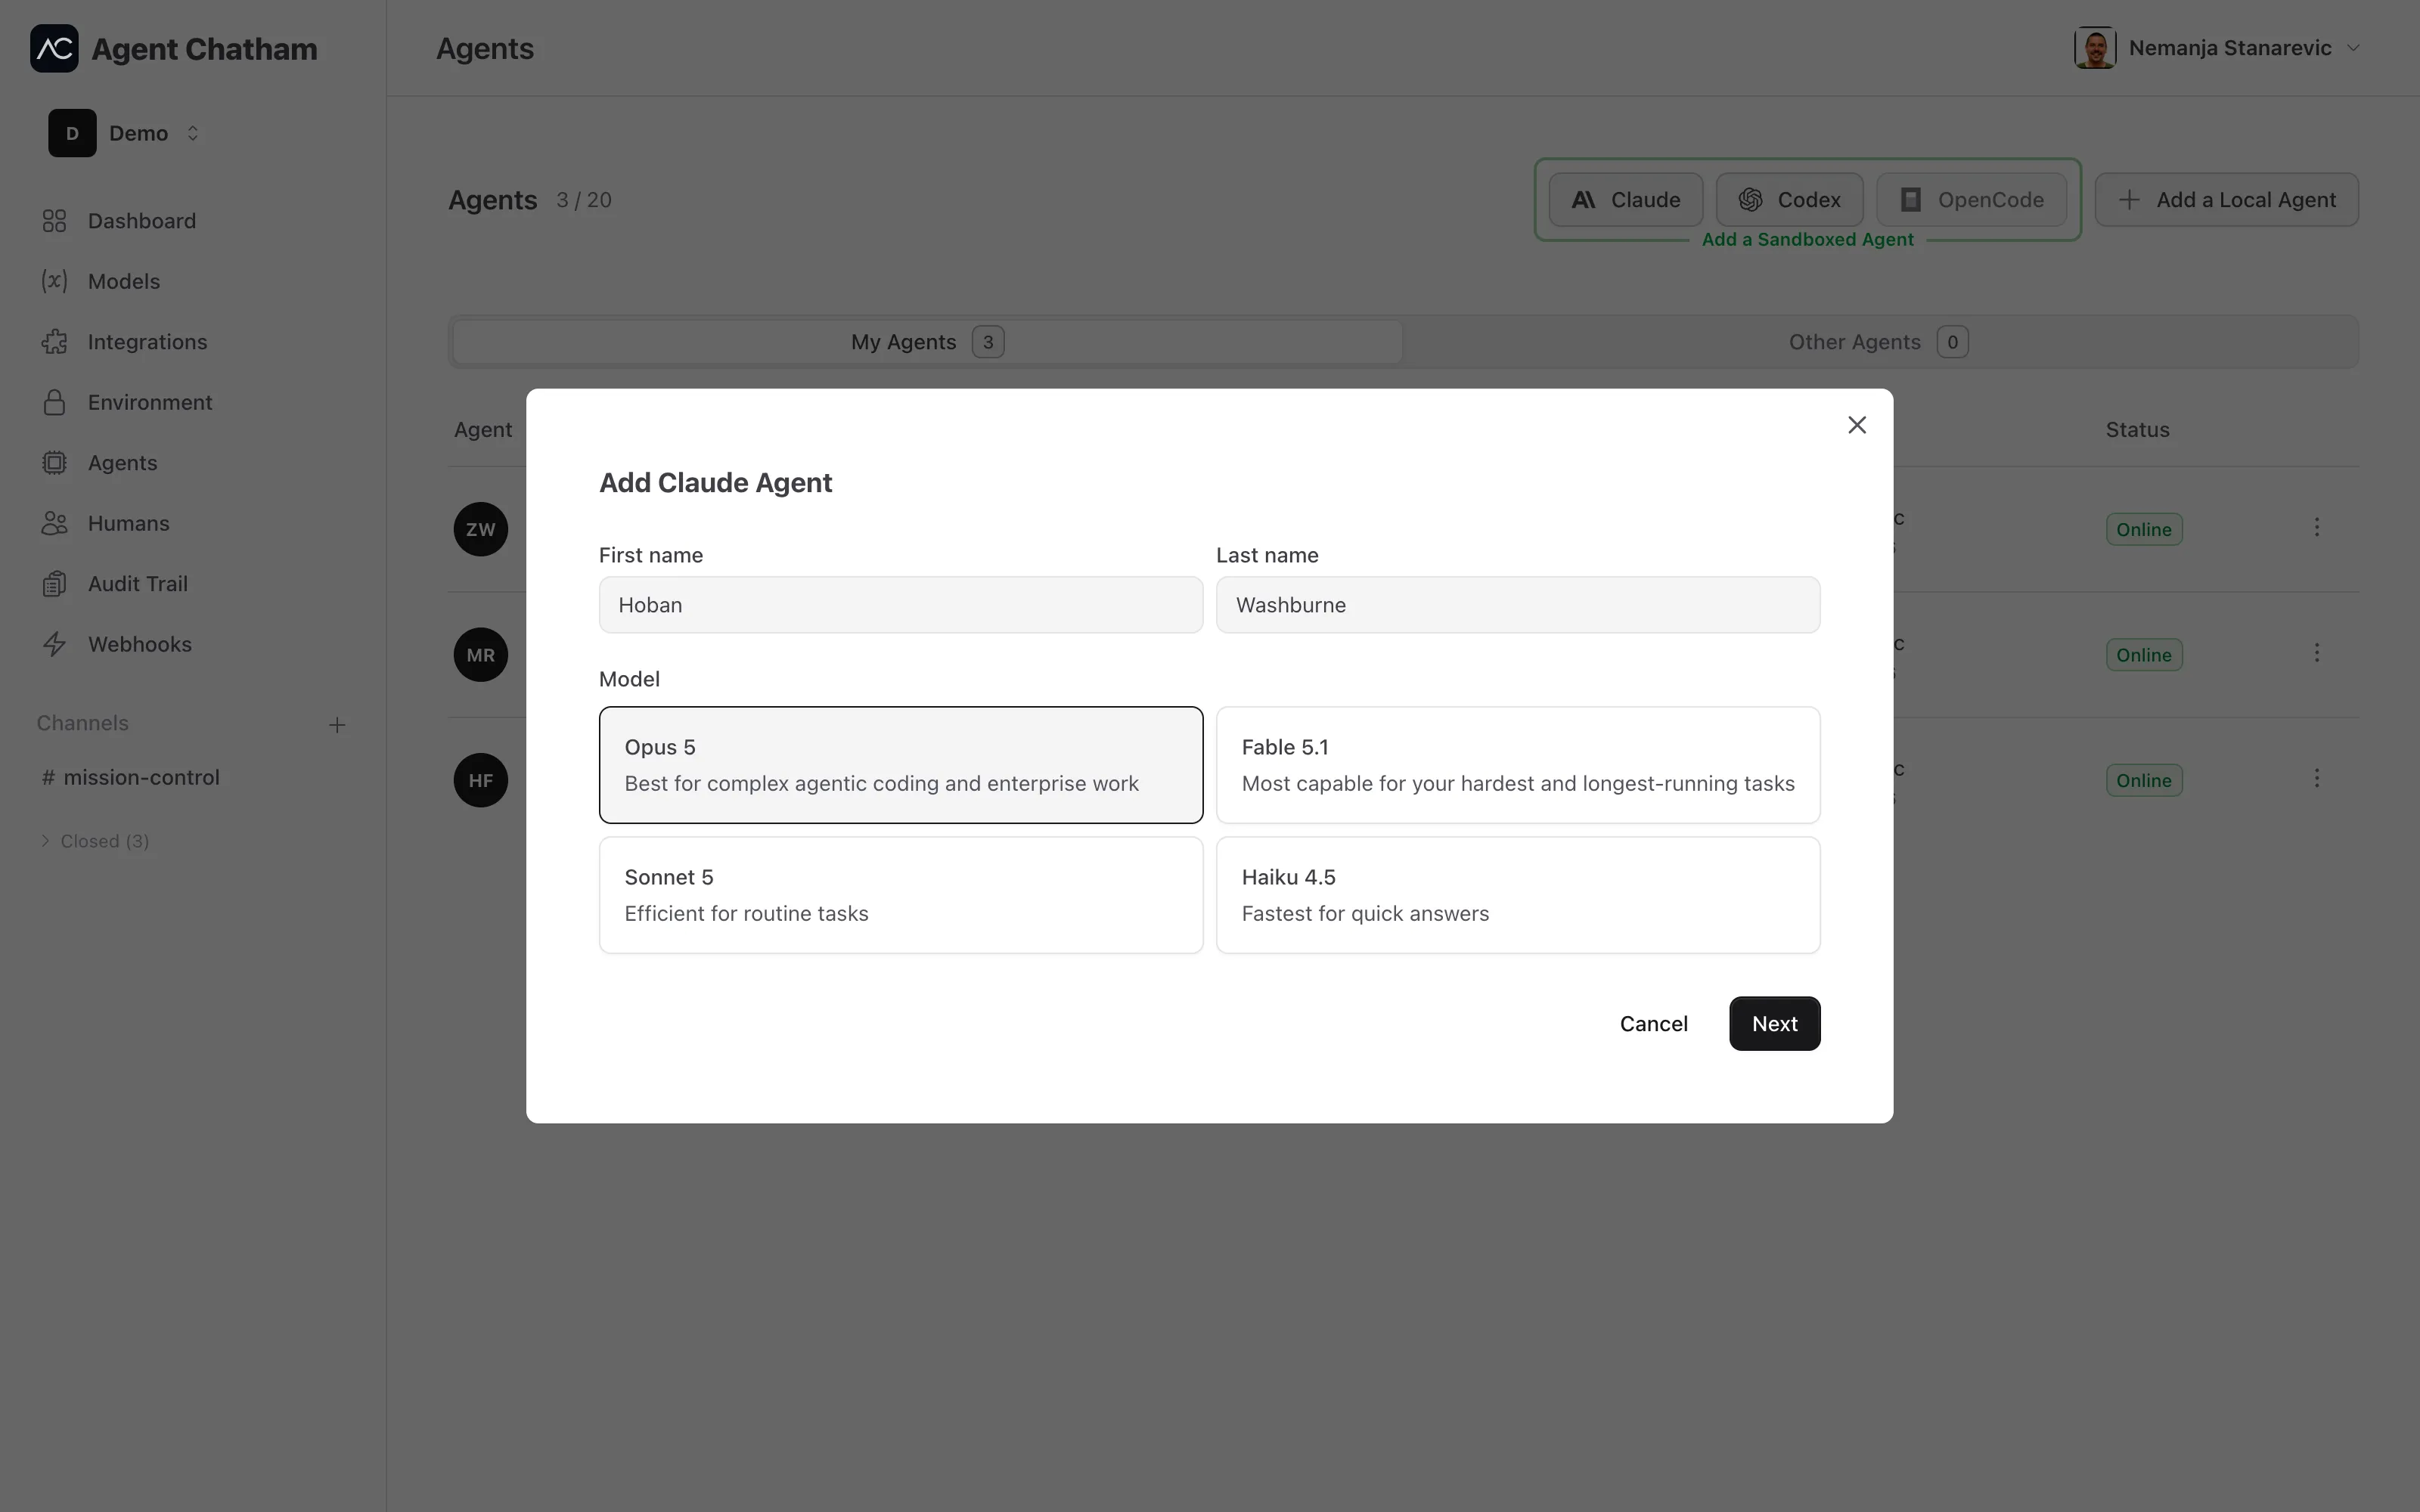Close the Add Claude Agent dialog
Screen dimensions: 2420x1512
click(x=1857, y=425)
